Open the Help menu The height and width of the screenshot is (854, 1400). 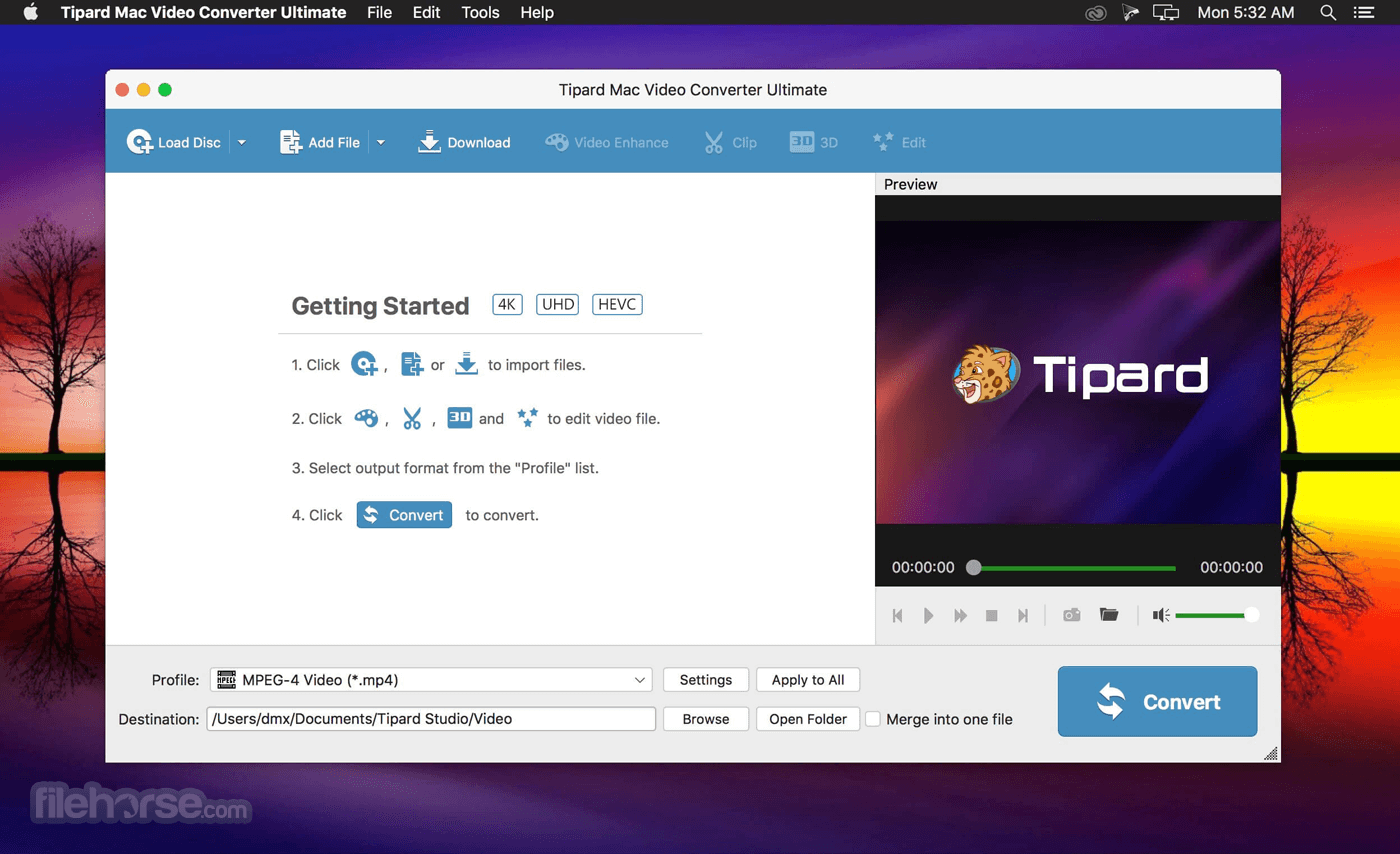537,13
